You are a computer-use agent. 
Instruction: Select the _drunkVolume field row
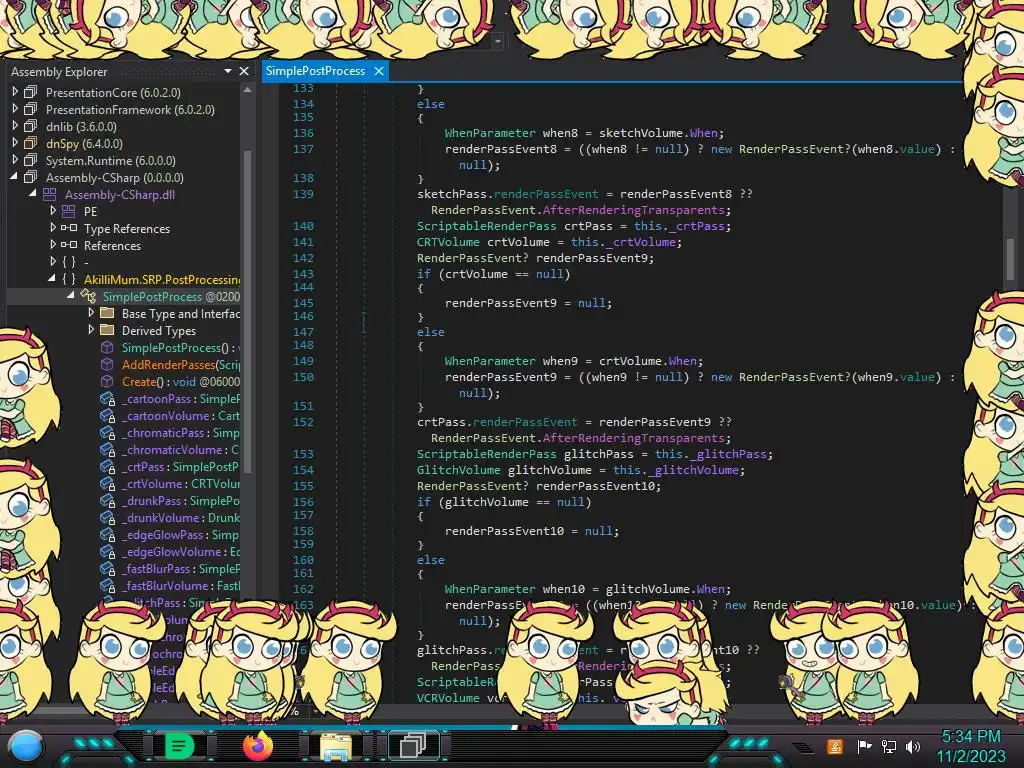click(x=181, y=518)
